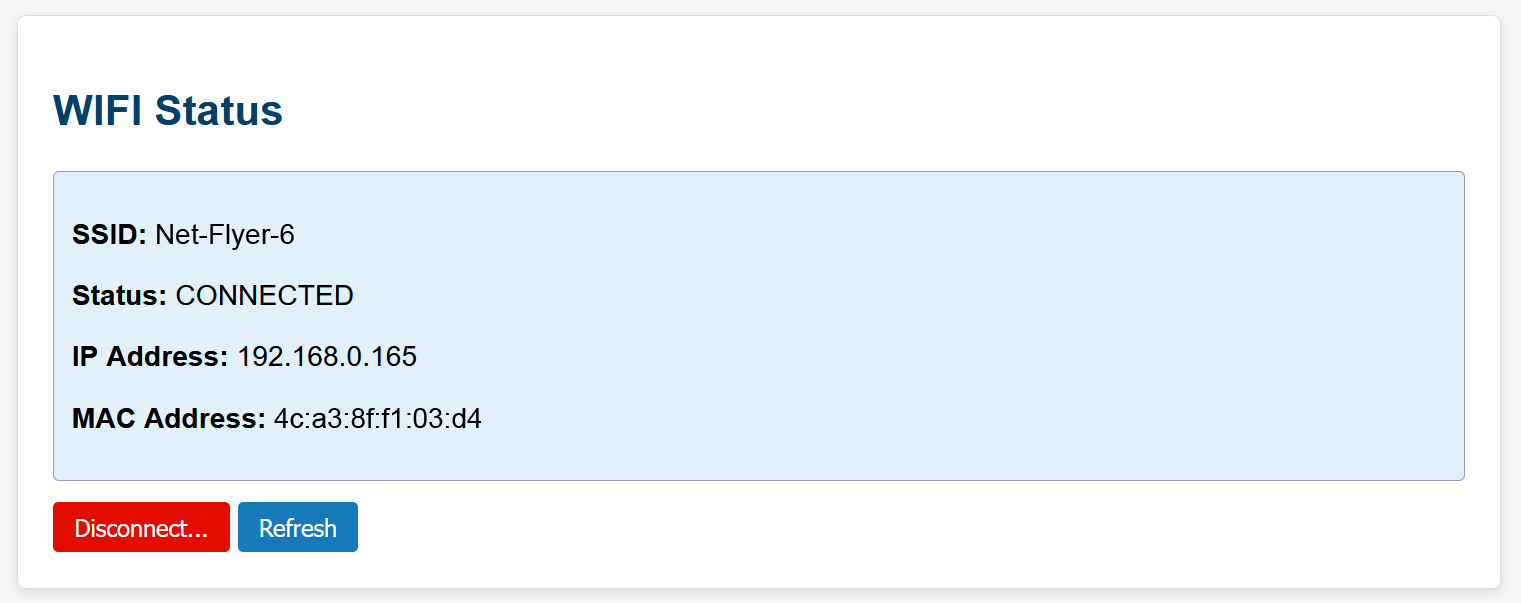Click the bold MAC Address: label
The image size is (1521, 603).
[169, 418]
